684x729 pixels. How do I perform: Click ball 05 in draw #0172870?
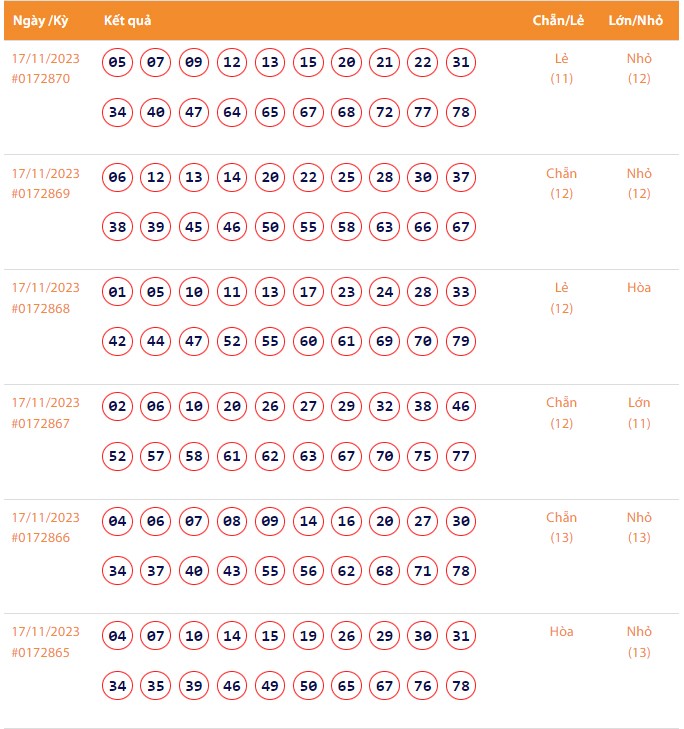coord(118,63)
